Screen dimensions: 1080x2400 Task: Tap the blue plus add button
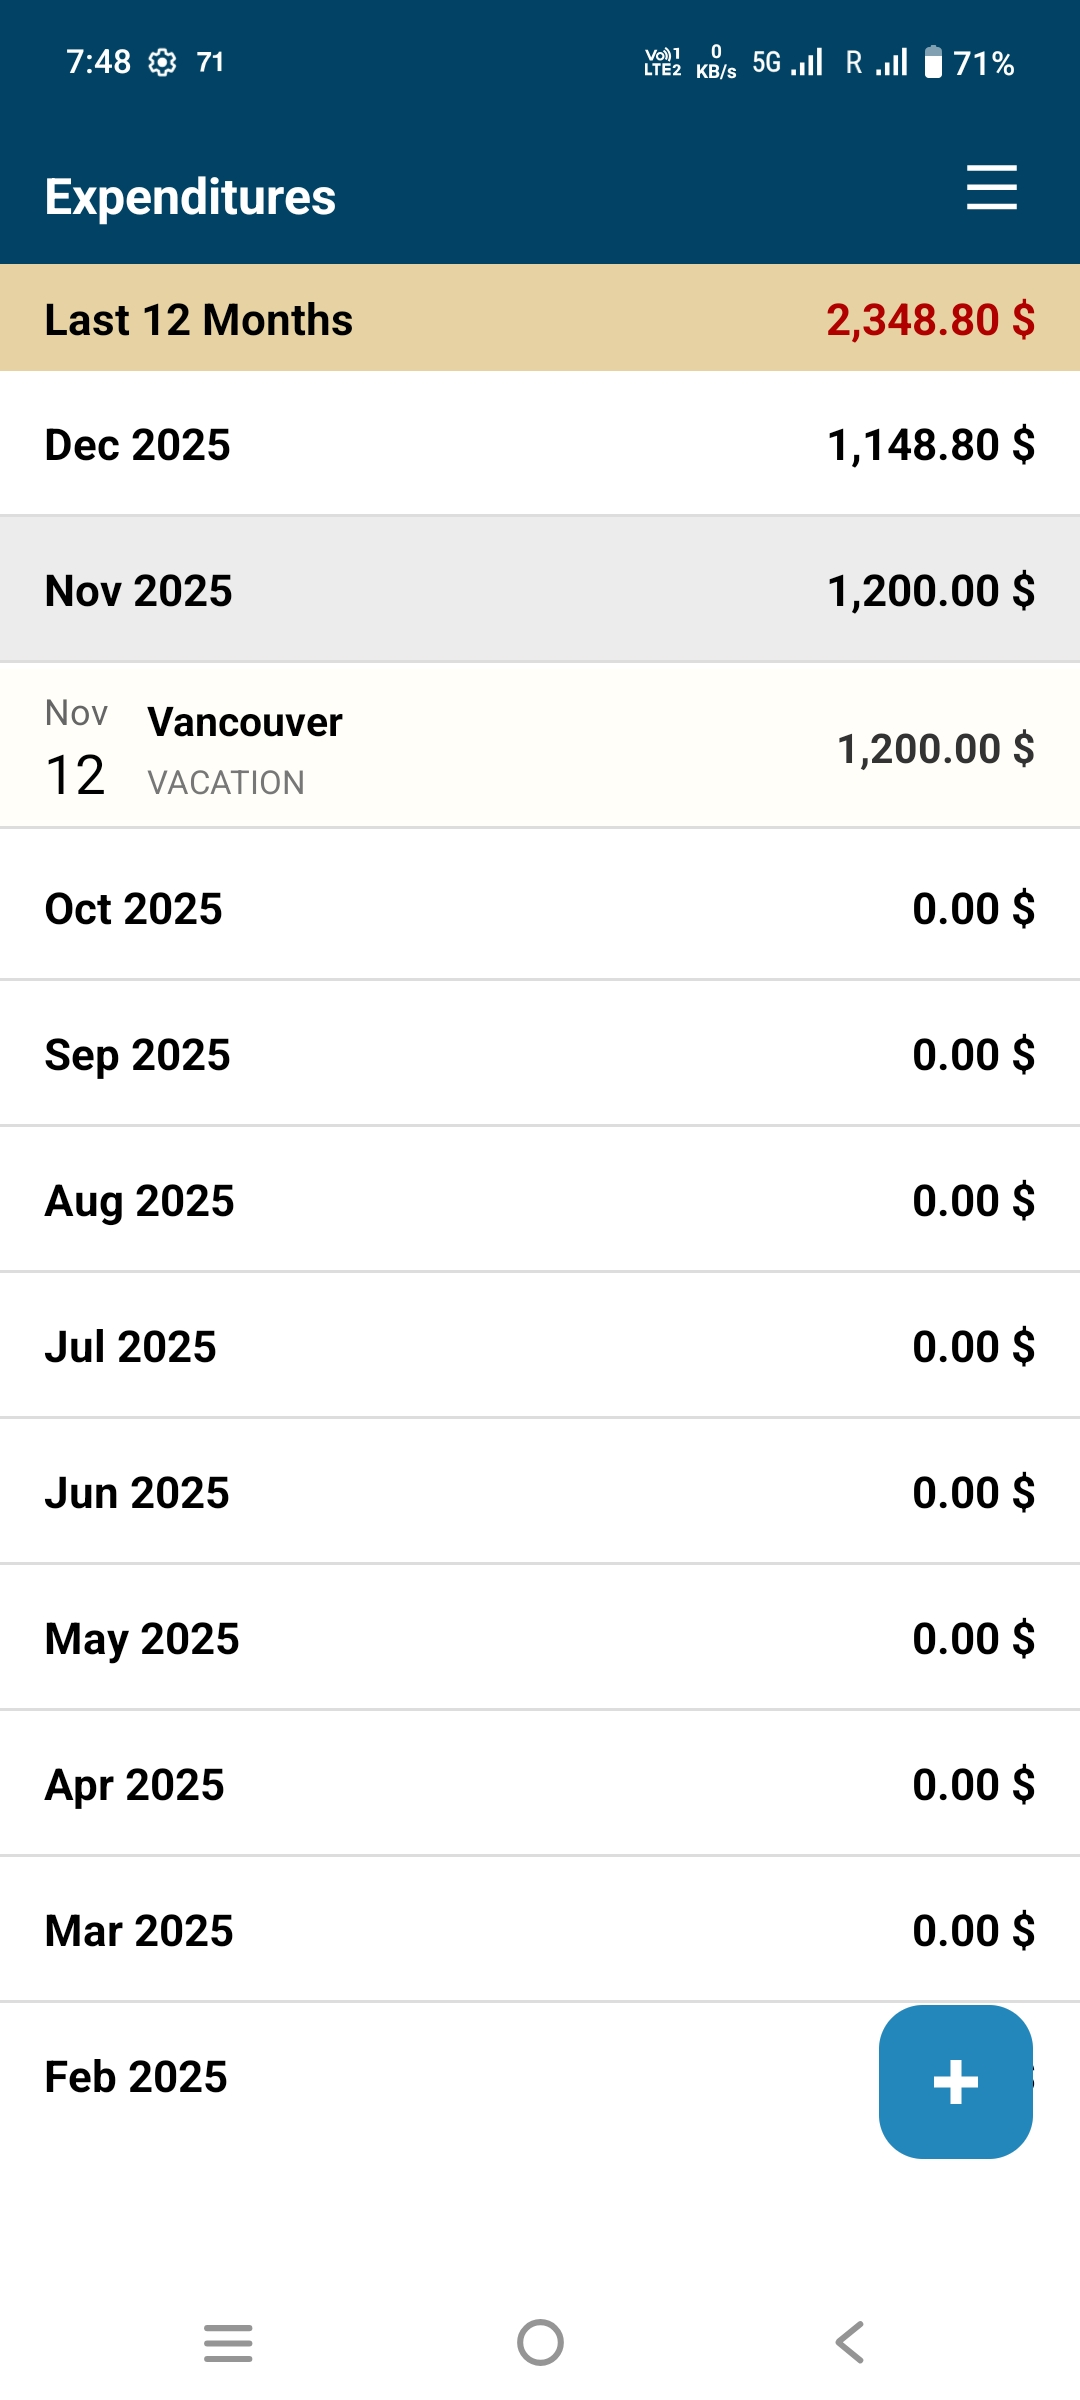(955, 2082)
